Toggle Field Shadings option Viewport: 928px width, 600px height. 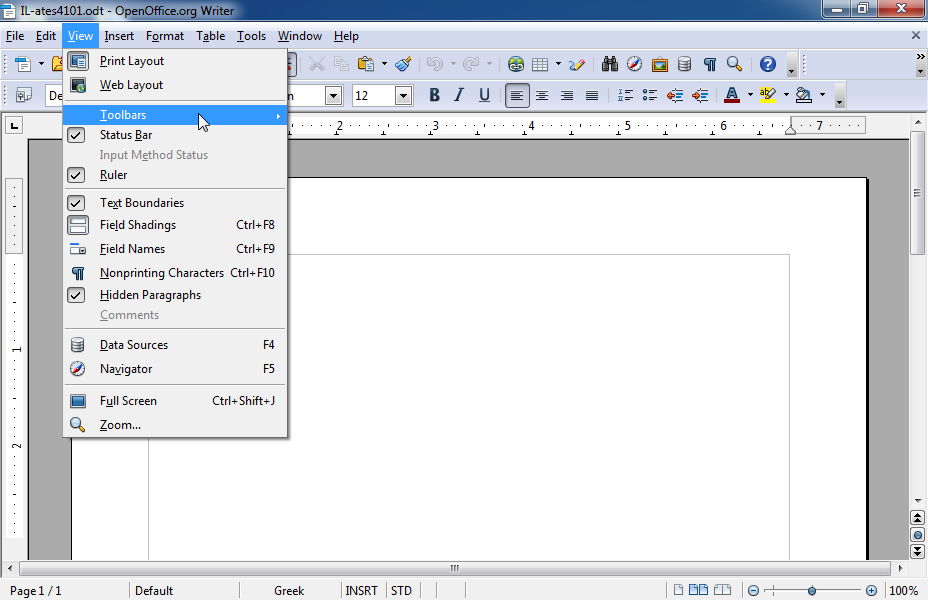coord(175,225)
